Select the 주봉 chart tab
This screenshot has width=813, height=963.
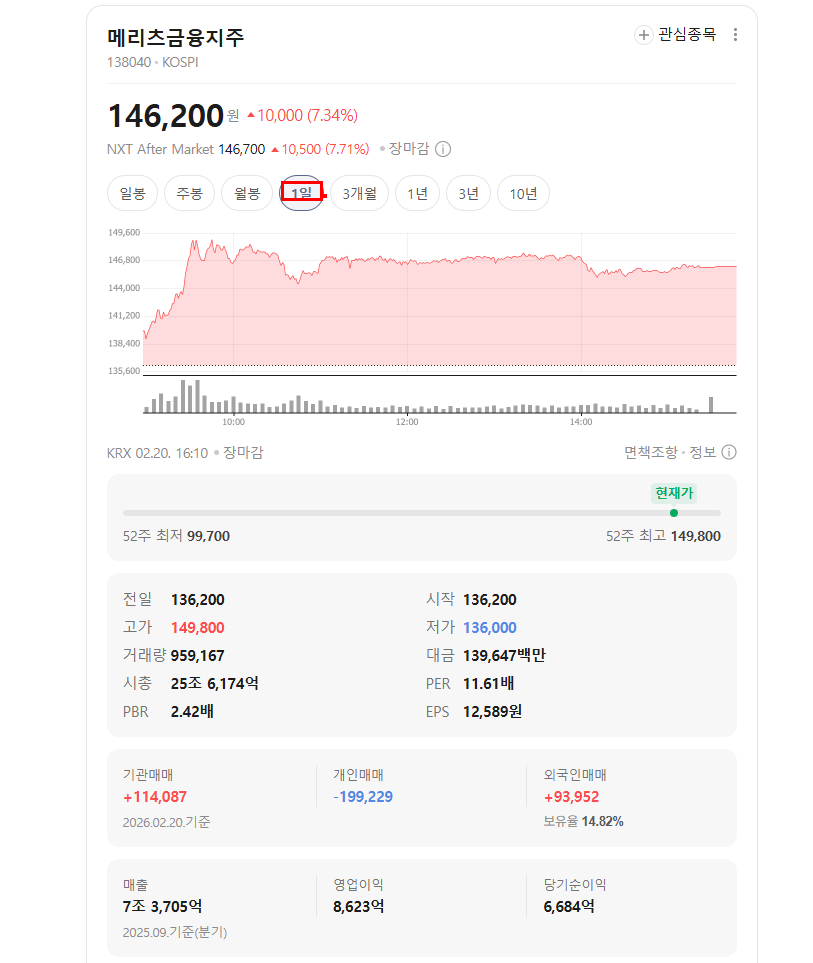pyautogui.click(x=189, y=193)
